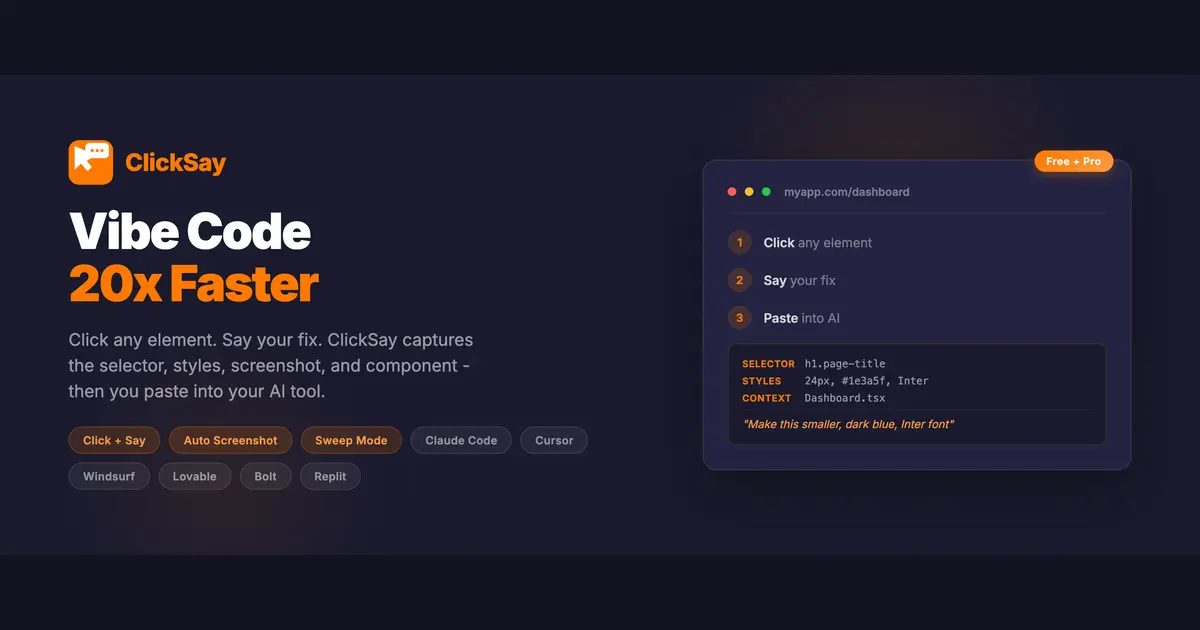Select the Sweep Mode pill

[351, 440]
